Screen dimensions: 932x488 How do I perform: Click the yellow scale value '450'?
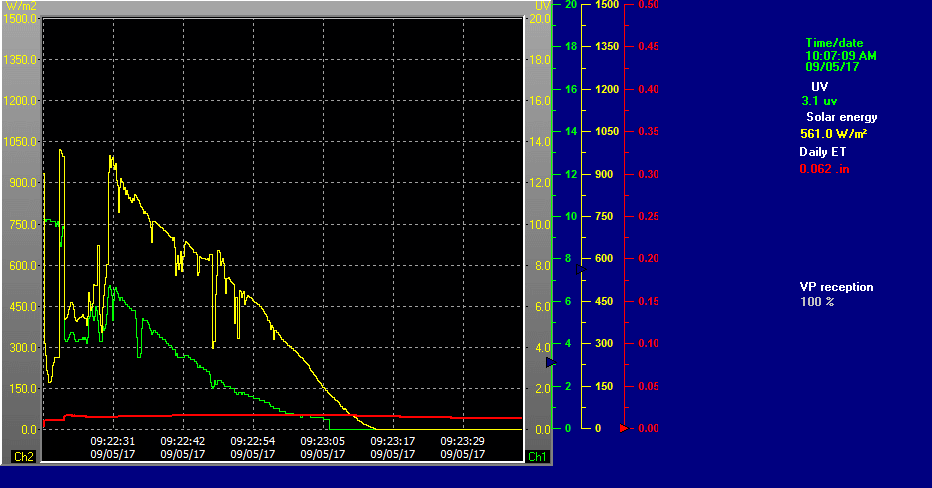(604, 301)
